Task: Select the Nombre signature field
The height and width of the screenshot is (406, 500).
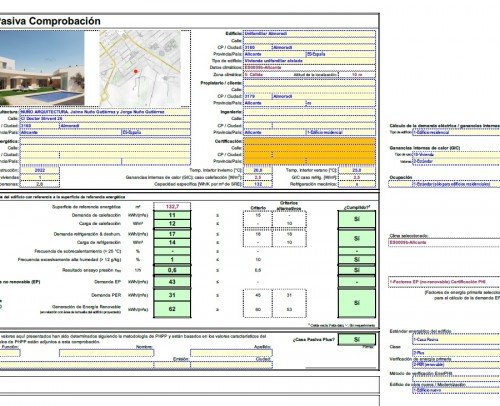Action: pos(106,353)
